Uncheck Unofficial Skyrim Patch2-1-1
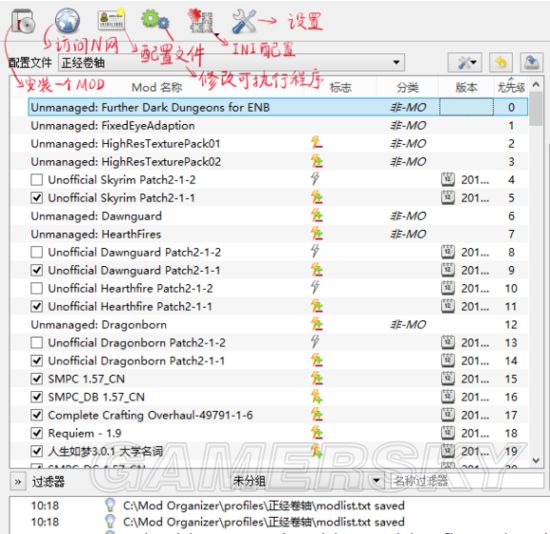The image size is (550, 534). pos(36,198)
